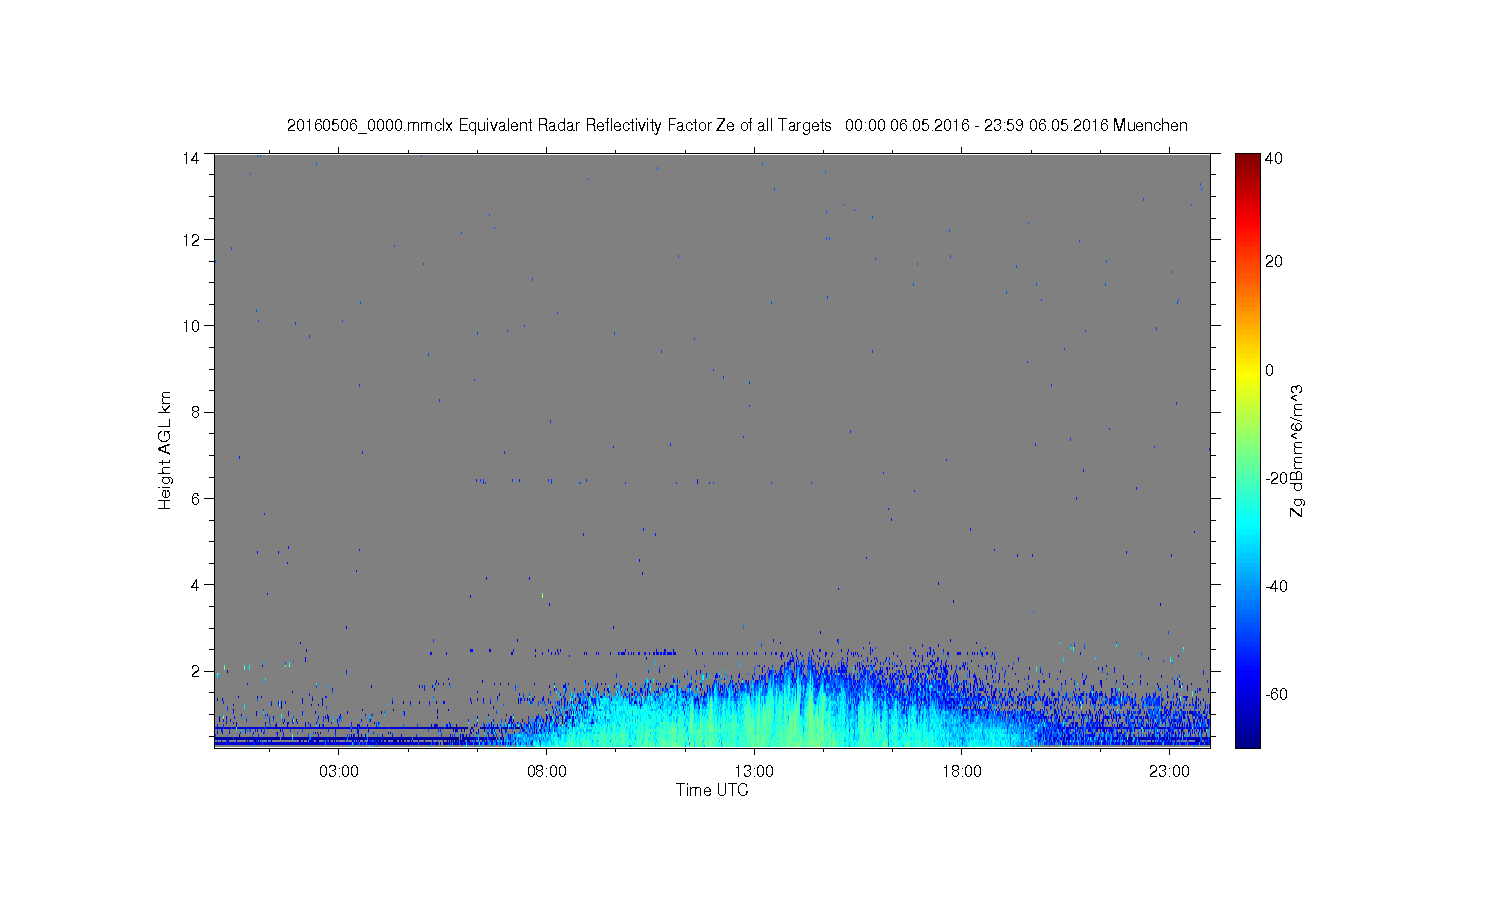Click the 03:00 time tick label
The height and width of the screenshot is (900, 1500).
(339, 771)
